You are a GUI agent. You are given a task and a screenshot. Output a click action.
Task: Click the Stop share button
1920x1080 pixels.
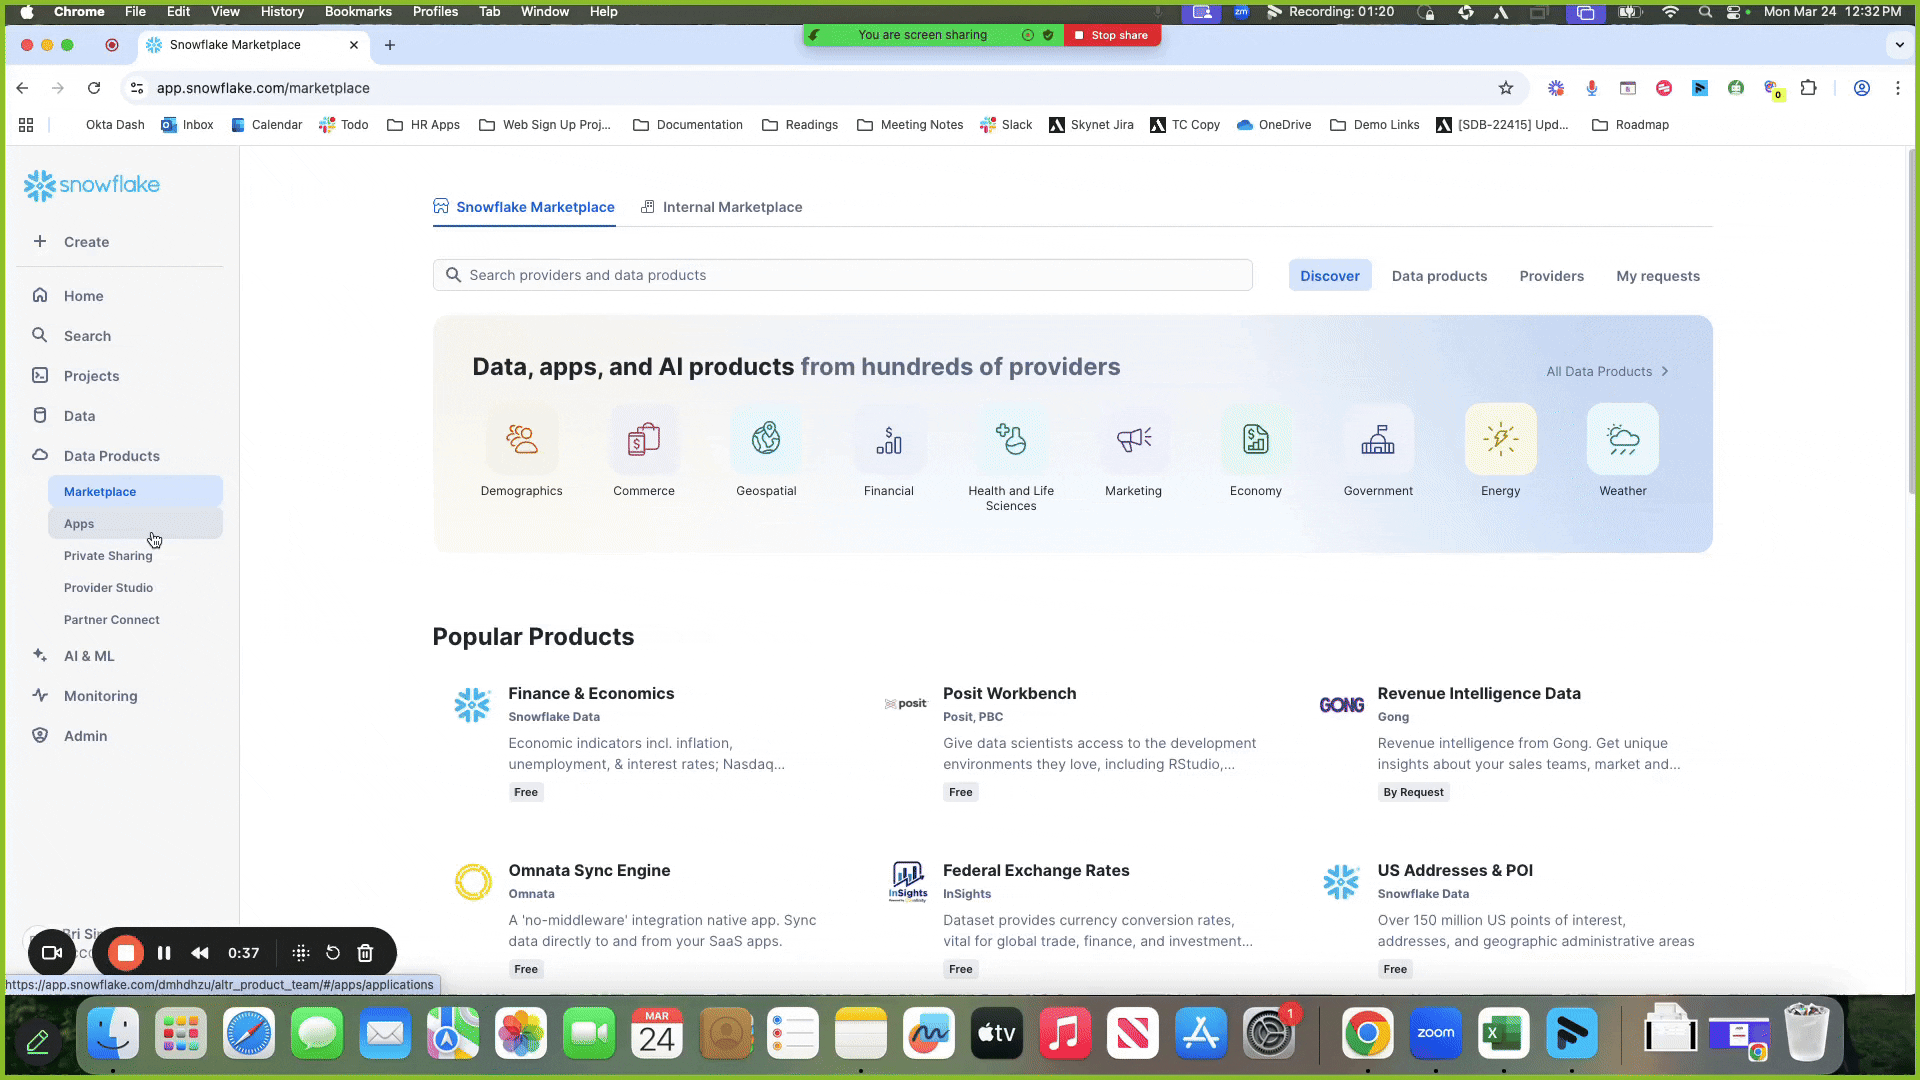point(1111,35)
